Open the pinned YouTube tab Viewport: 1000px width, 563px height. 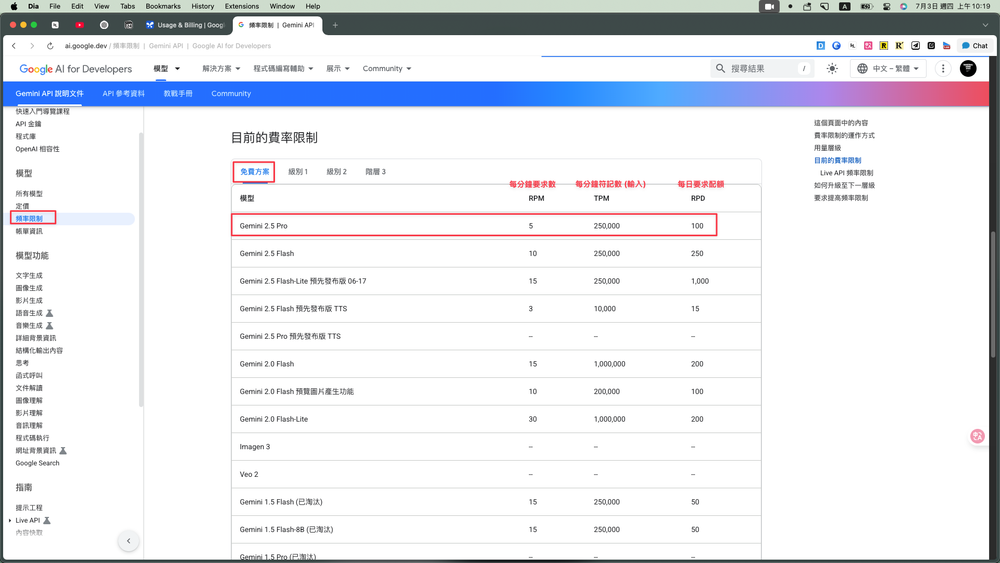coord(80,25)
